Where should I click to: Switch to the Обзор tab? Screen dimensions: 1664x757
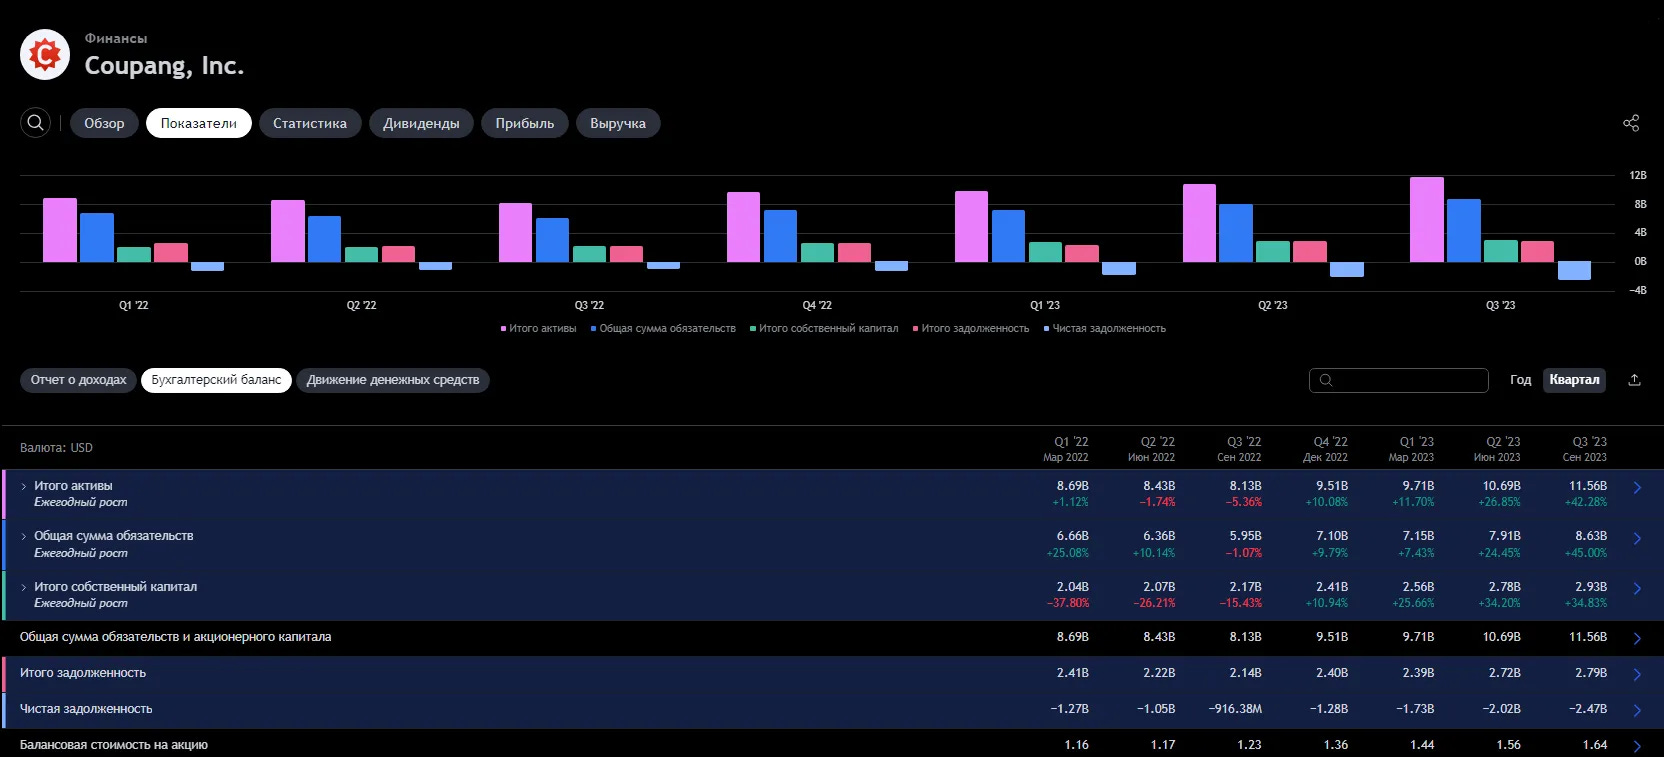click(x=104, y=123)
